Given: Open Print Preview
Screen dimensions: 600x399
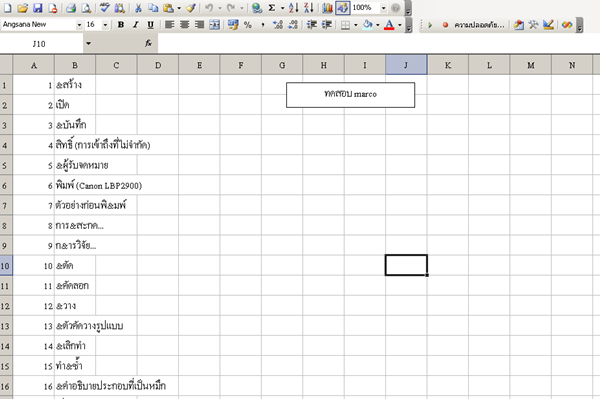Looking at the screenshot, I should pos(86,8).
